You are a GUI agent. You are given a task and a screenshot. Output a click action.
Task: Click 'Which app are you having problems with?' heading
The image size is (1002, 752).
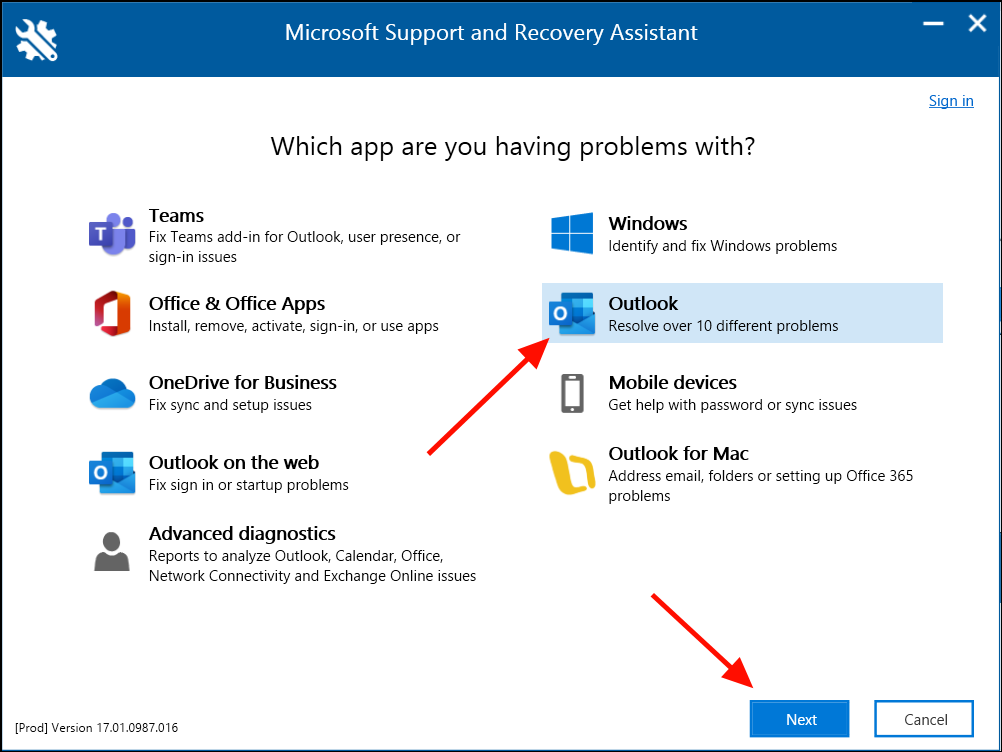pos(513,147)
